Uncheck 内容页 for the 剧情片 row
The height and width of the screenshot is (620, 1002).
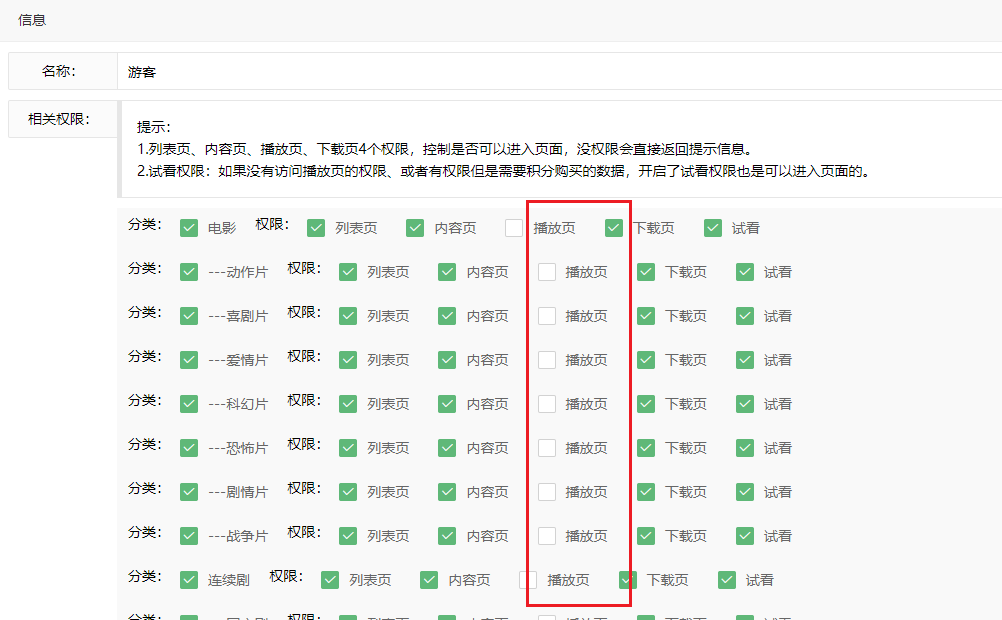click(x=448, y=492)
